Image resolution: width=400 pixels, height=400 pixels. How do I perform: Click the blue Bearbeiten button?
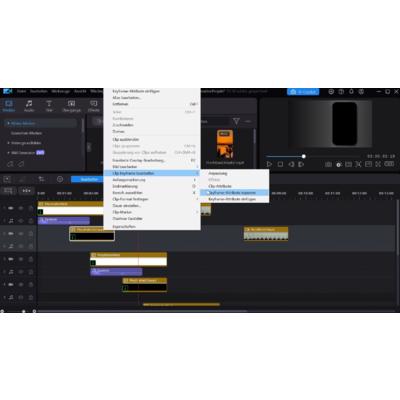(x=89, y=179)
